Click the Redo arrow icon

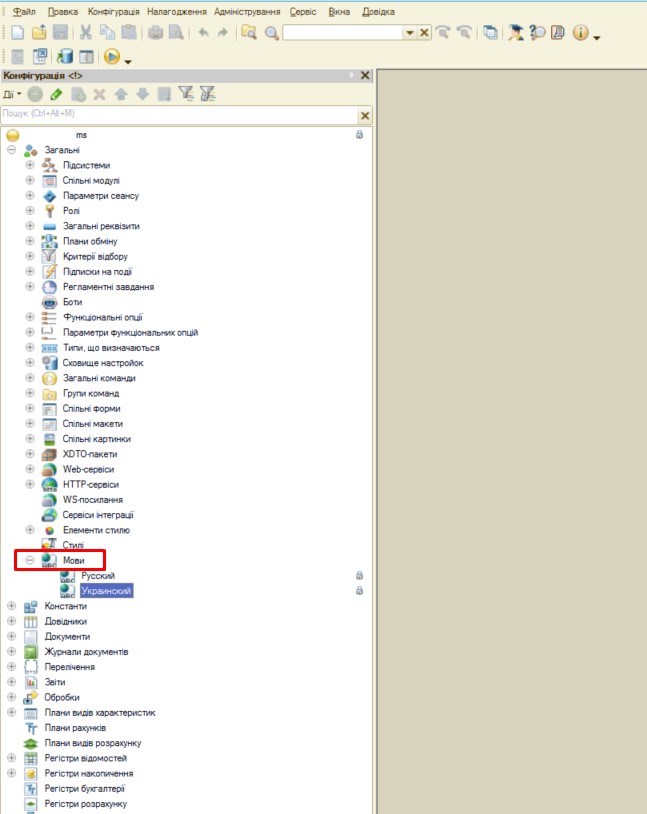(x=223, y=33)
